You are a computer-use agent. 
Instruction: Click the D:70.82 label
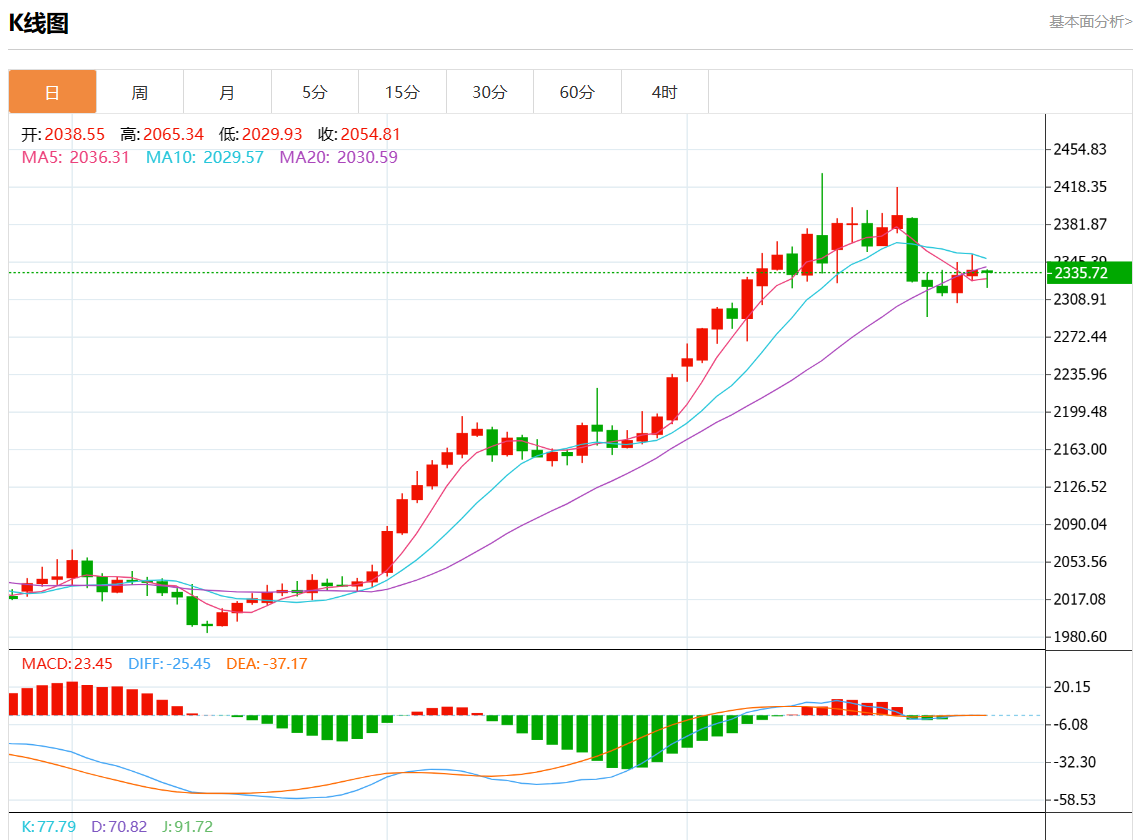[119, 827]
